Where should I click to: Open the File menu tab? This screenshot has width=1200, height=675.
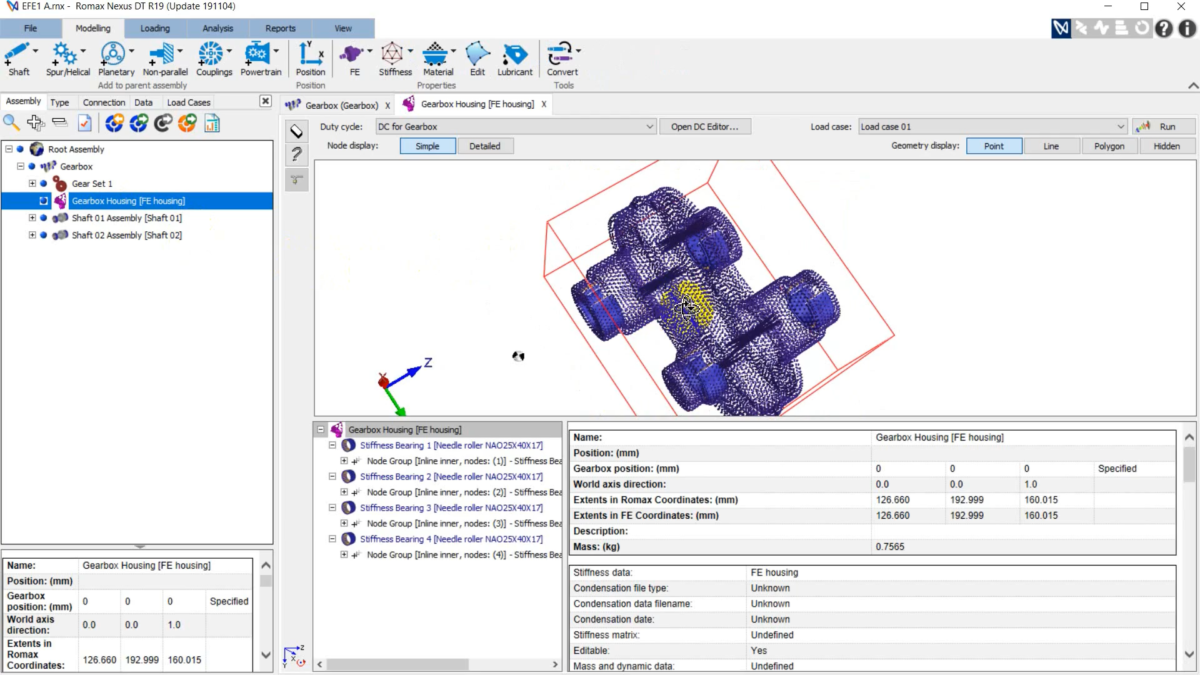[31, 29]
